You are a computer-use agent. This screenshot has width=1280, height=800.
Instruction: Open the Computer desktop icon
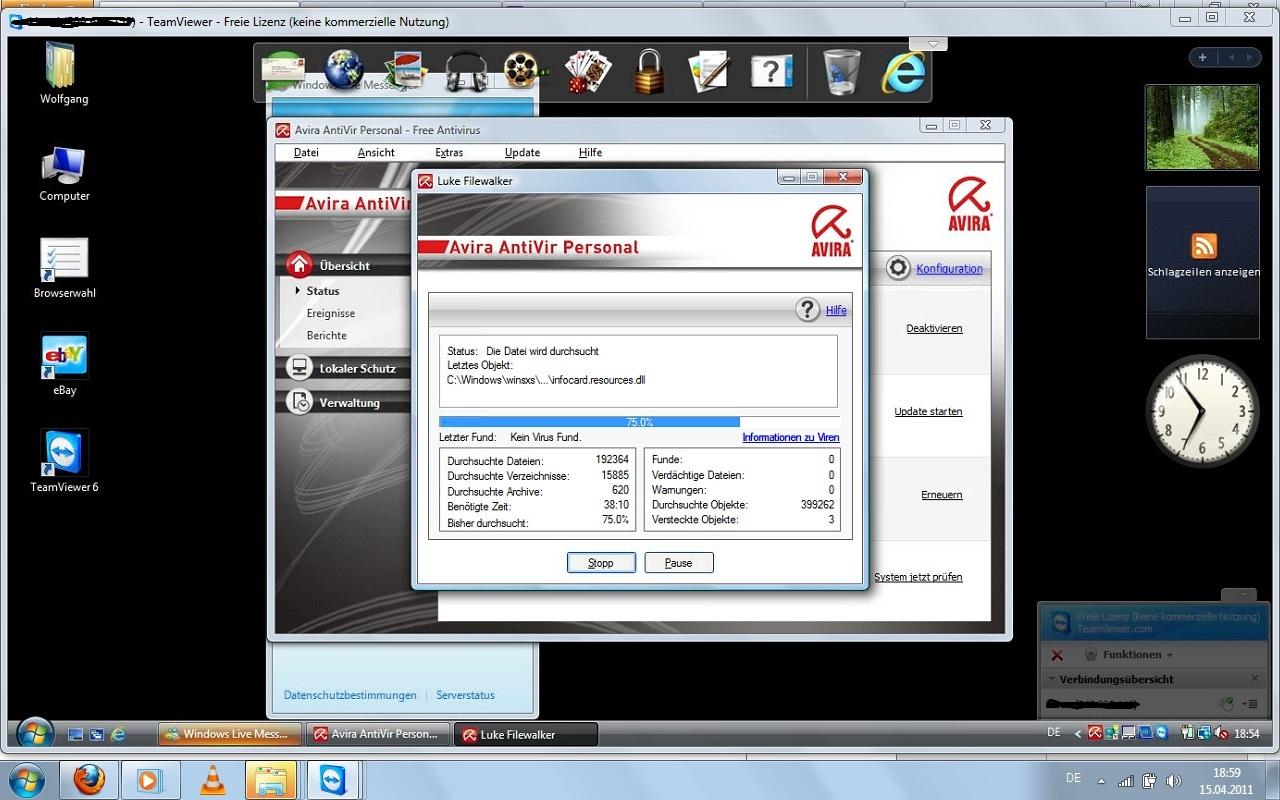[64, 173]
